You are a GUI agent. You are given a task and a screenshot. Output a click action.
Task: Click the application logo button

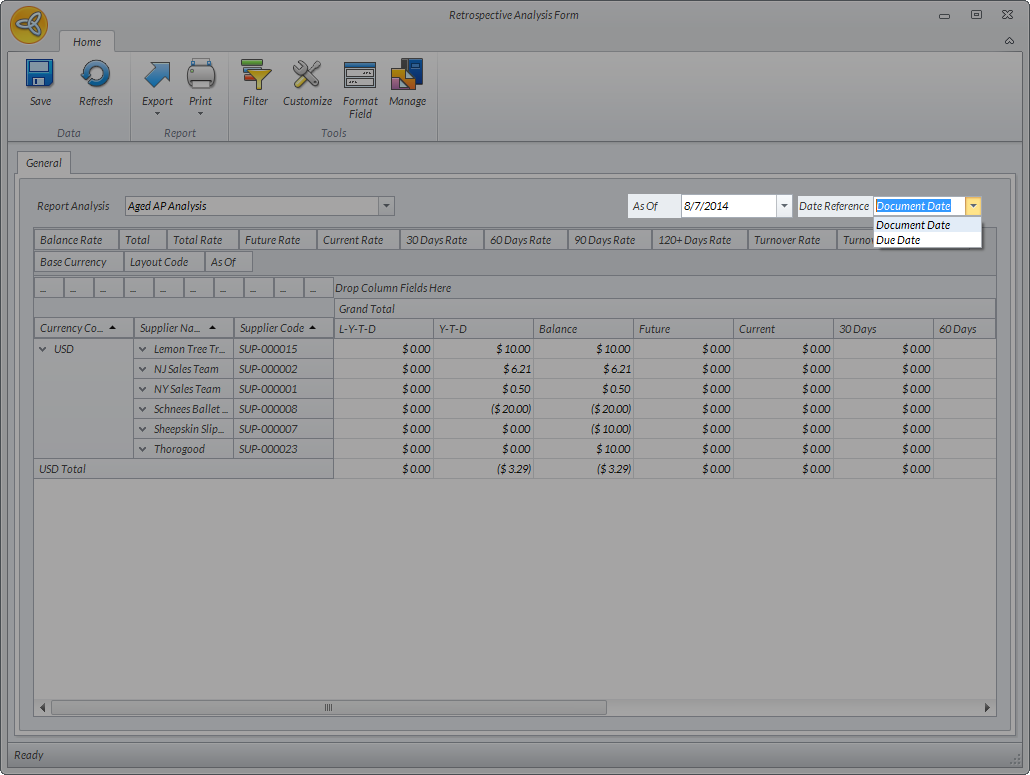coord(29,25)
